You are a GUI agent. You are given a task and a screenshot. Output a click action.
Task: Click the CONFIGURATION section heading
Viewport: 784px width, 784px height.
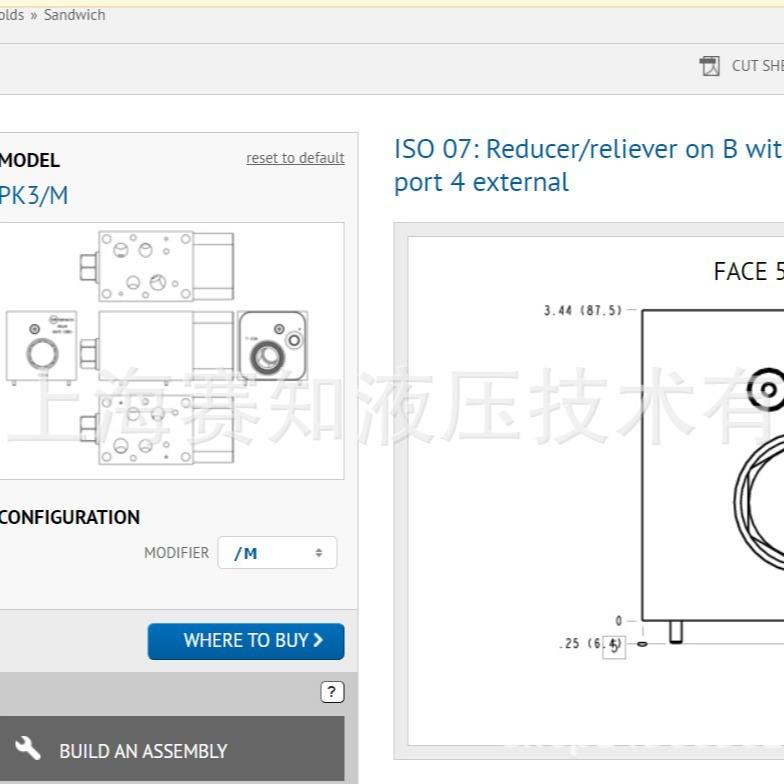pos(70,517)
